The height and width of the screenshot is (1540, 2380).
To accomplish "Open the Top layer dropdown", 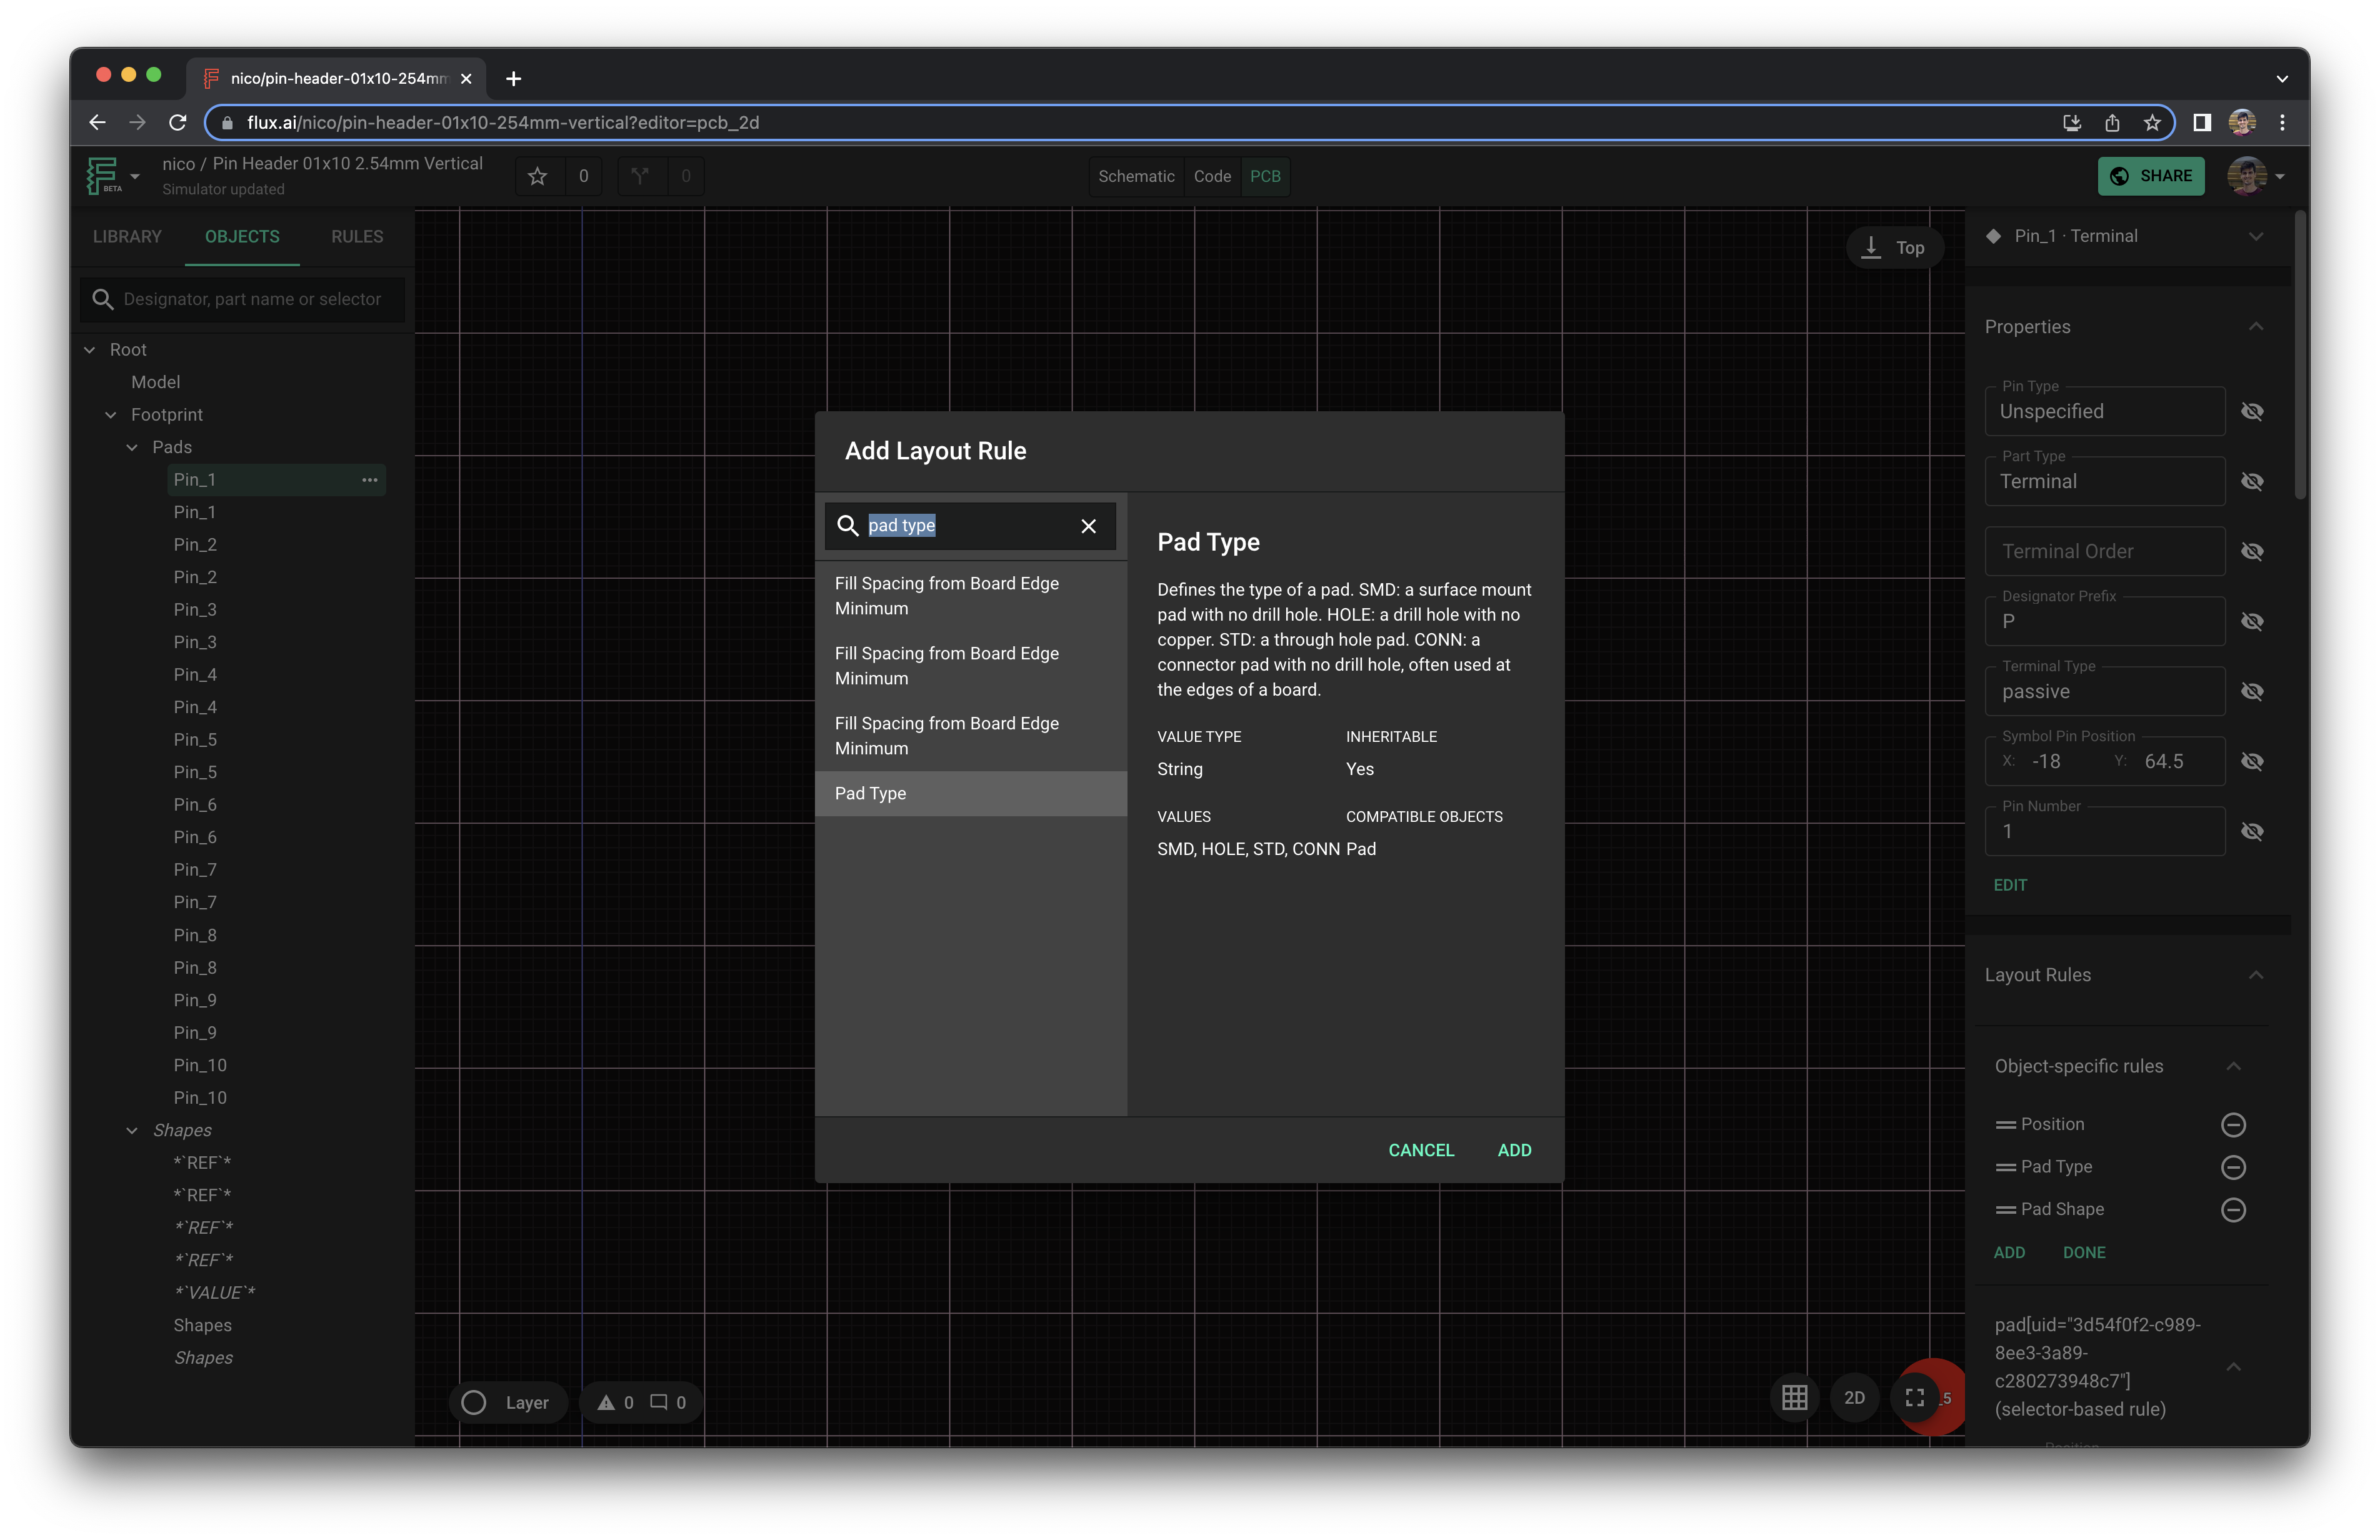I will coord(1895,247).
